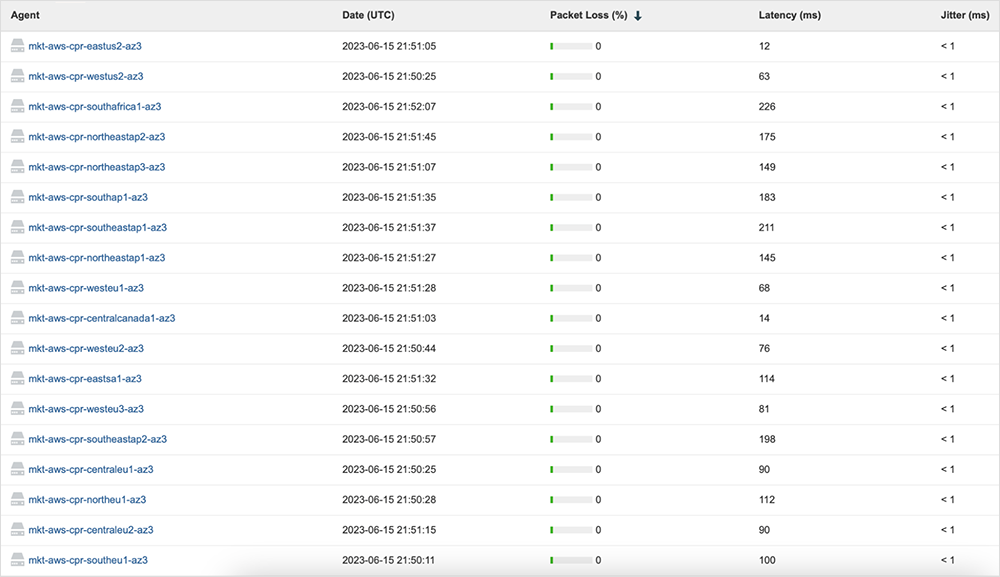Open the mkt-aws-cpr-centraleu2-az3 agent link
This screenshot has height=577, width=1000.
pyautogui.click(x=91, y=530)
